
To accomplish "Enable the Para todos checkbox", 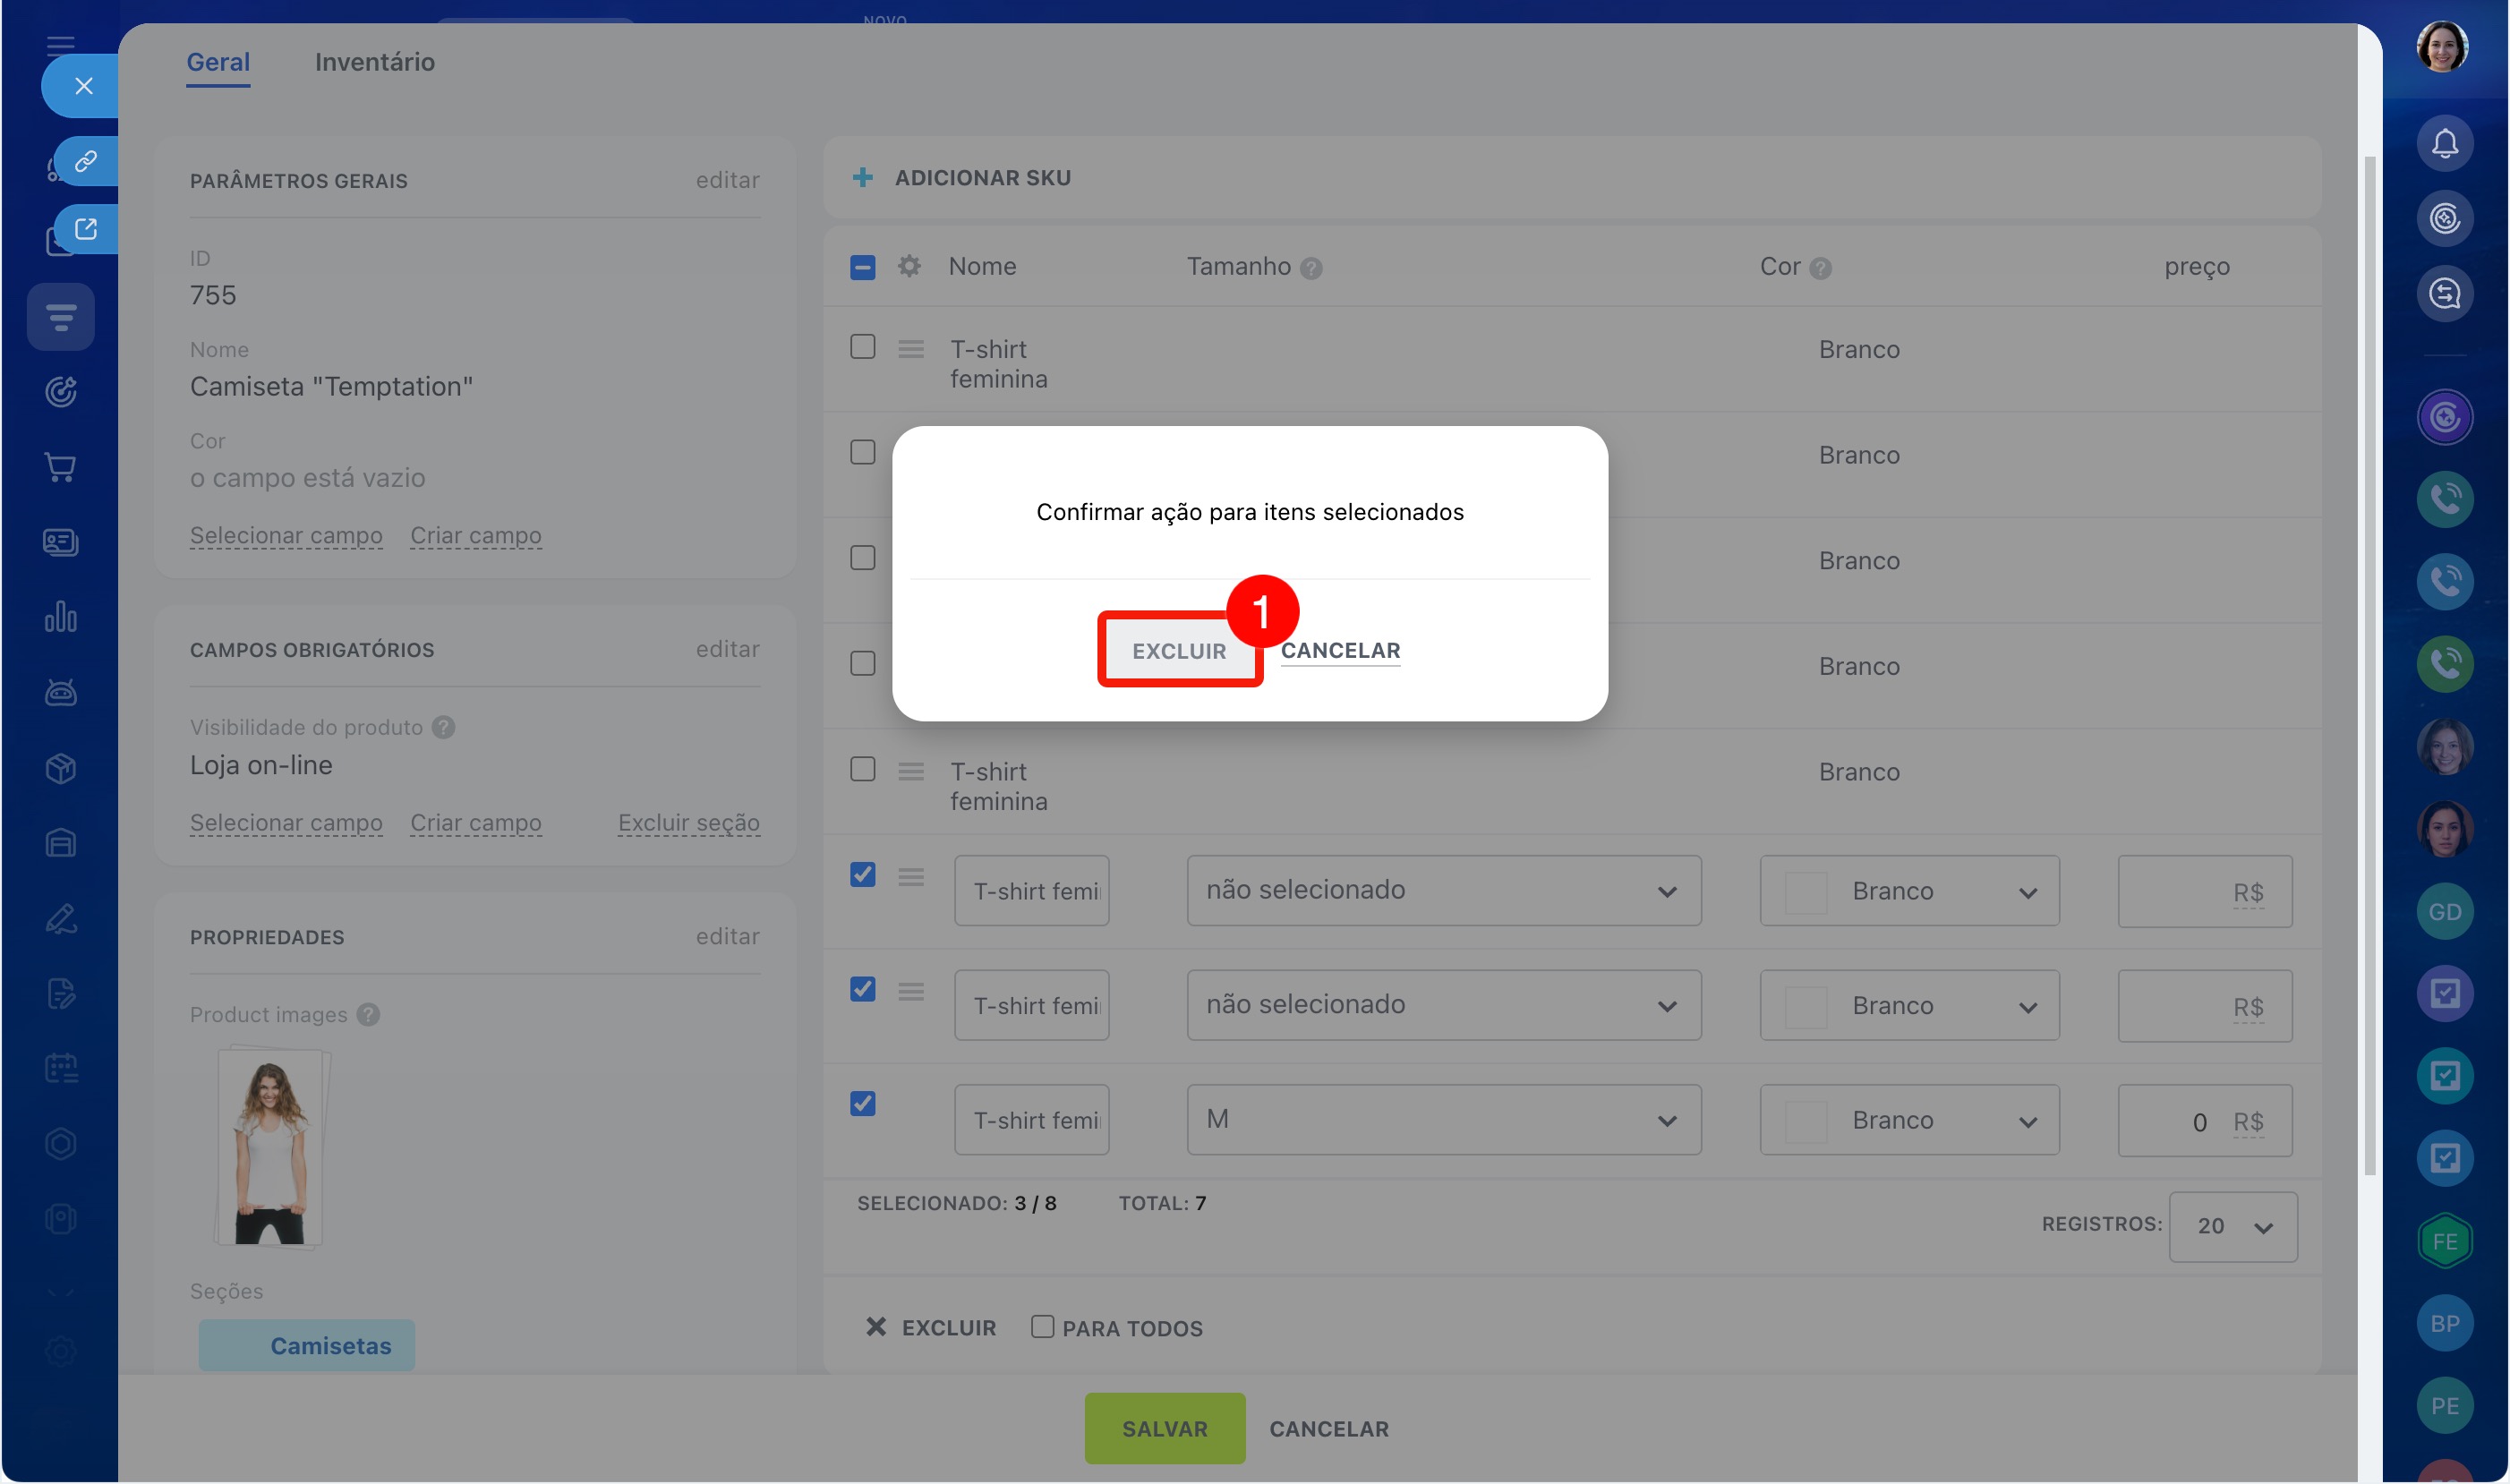I will (1042, 1327).
